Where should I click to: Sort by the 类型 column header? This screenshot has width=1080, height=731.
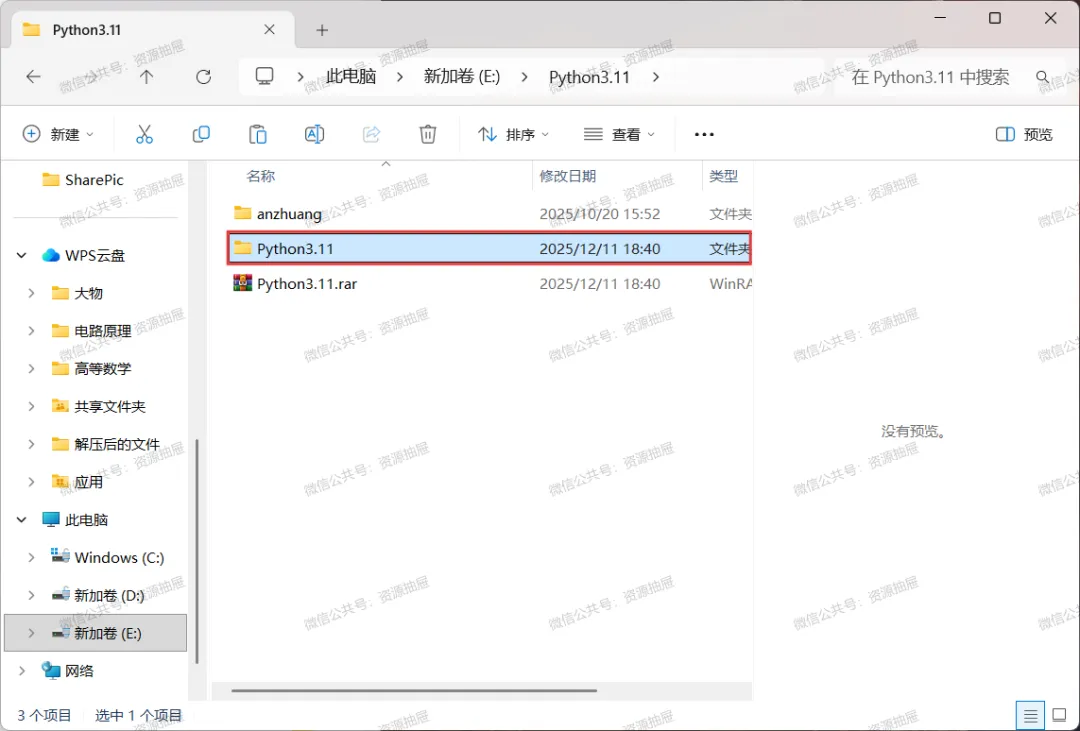pos(723,176)
